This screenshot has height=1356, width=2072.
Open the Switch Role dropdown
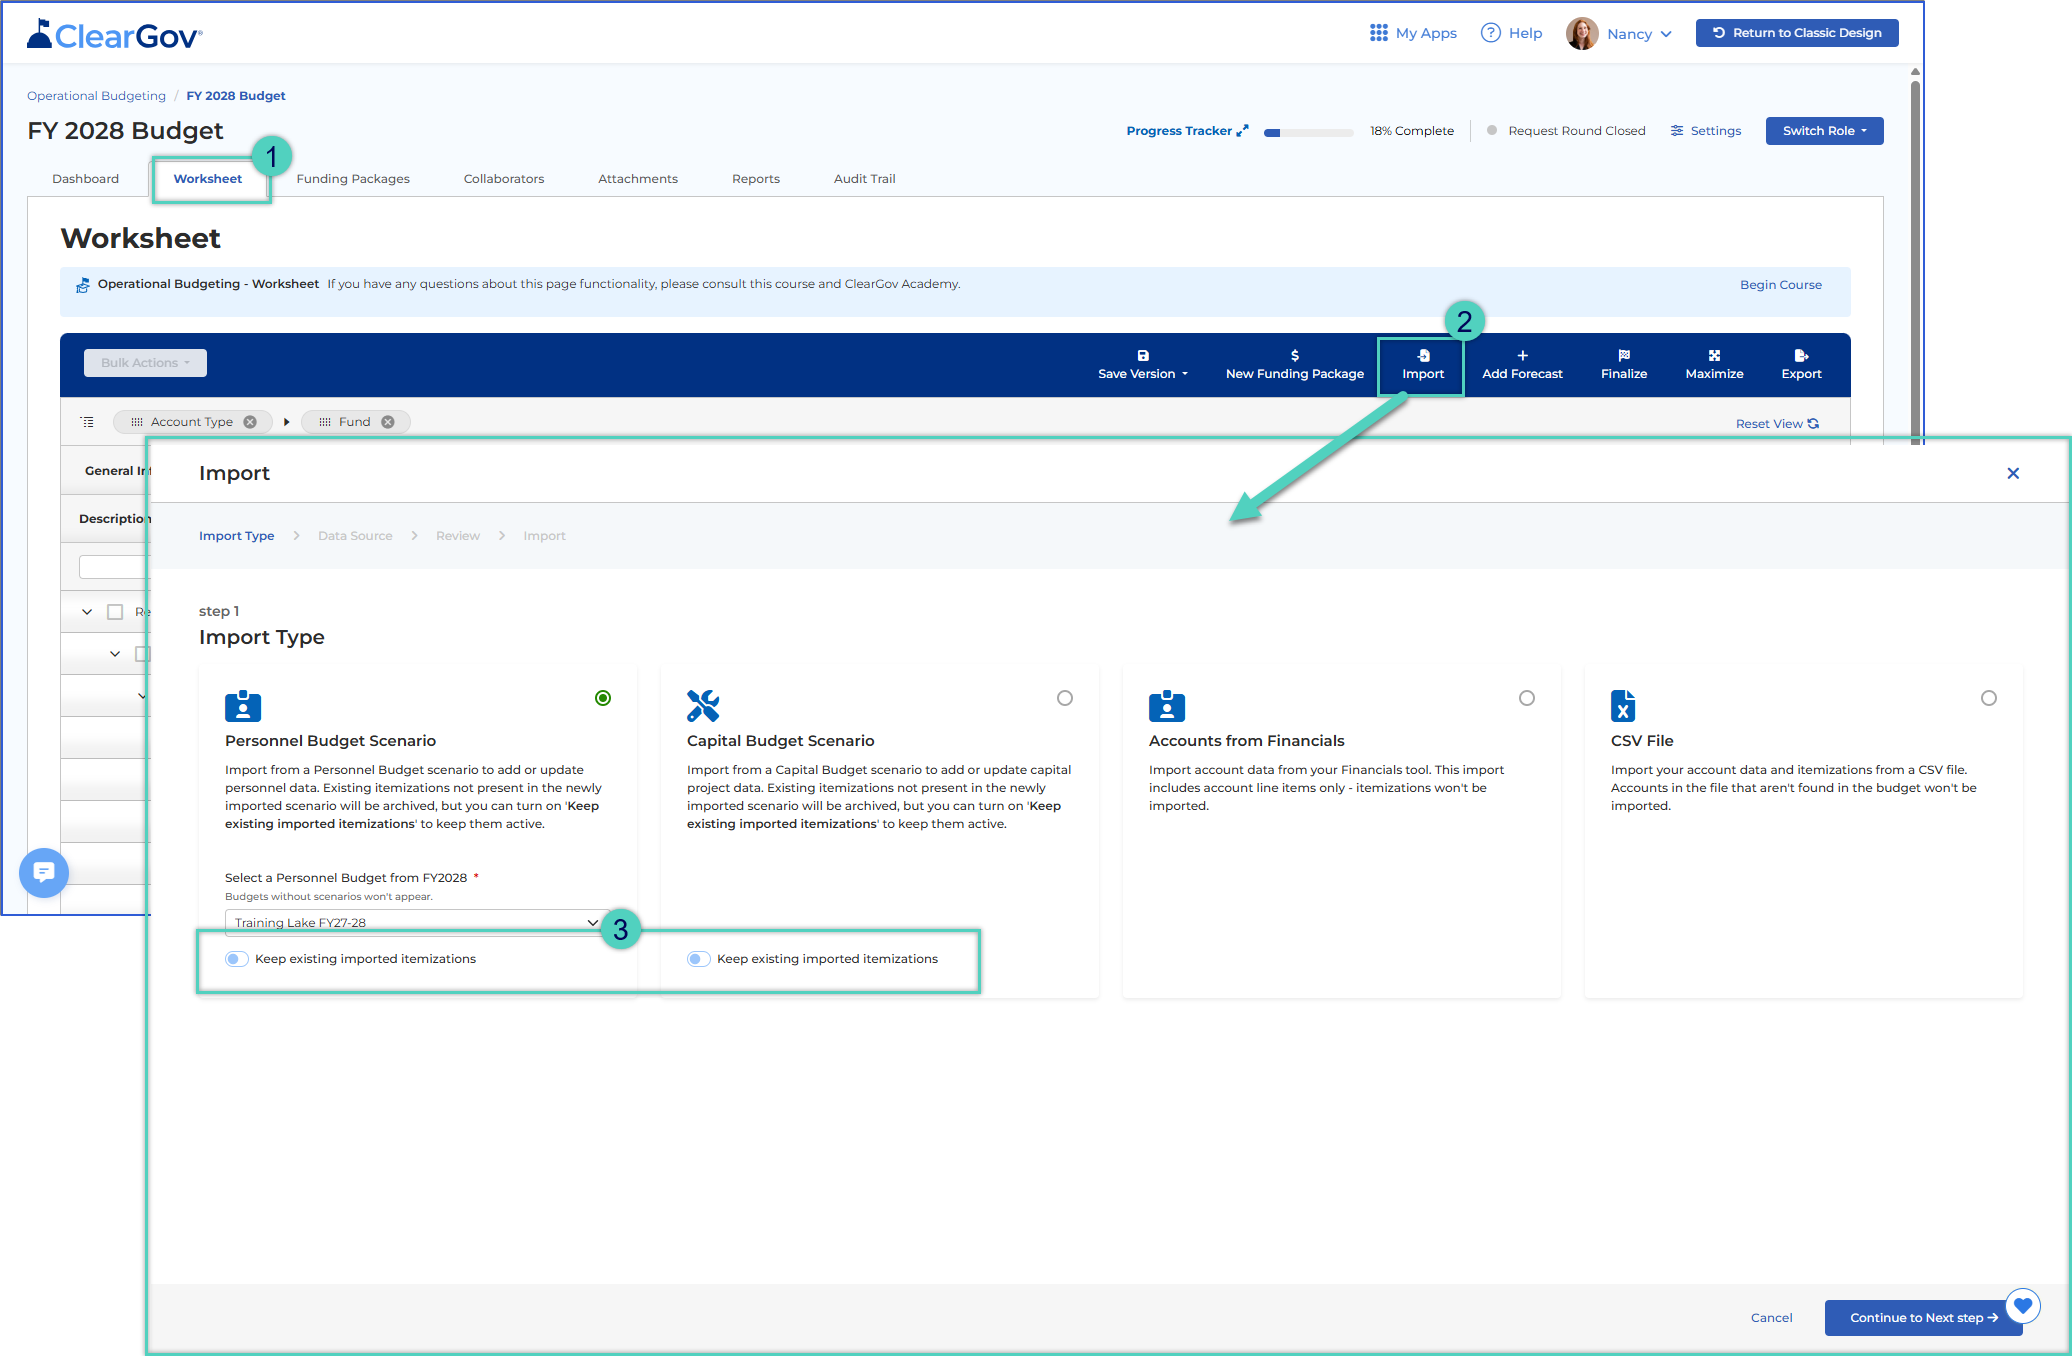[x=1824, y=131]
